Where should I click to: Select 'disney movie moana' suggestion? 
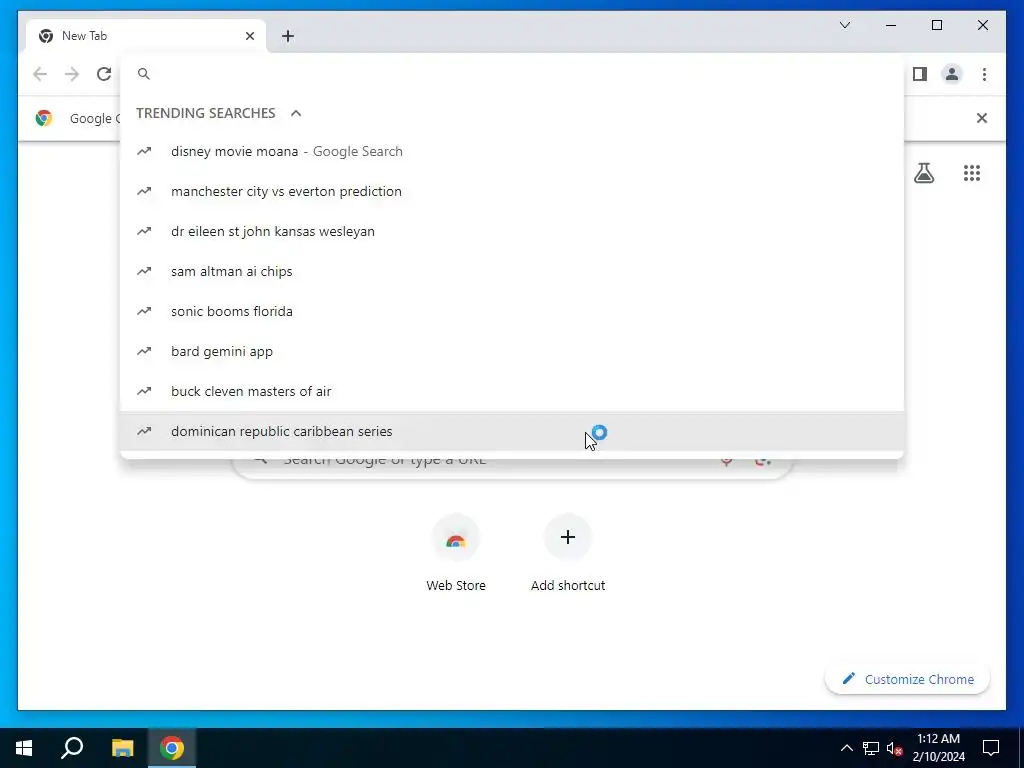tap(512, 152)
